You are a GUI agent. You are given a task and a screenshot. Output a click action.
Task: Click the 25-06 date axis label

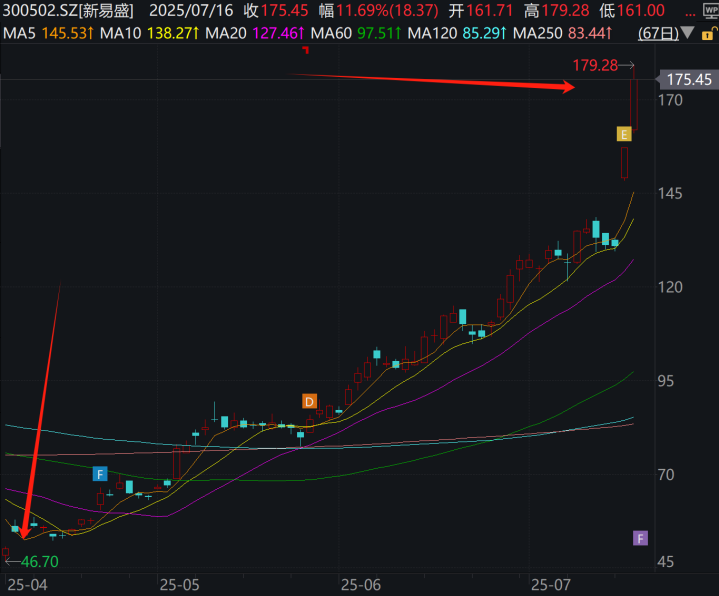[x=361, y=585]
